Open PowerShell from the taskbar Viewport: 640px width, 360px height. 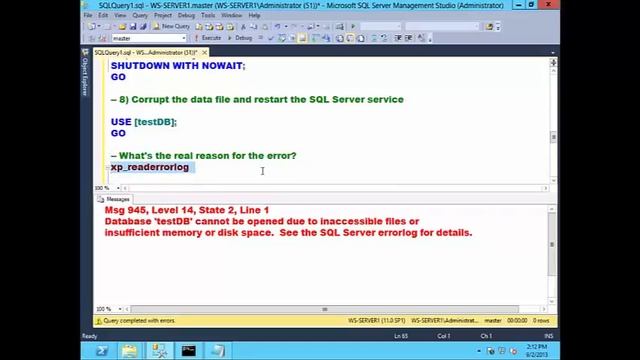pos(101,351)
